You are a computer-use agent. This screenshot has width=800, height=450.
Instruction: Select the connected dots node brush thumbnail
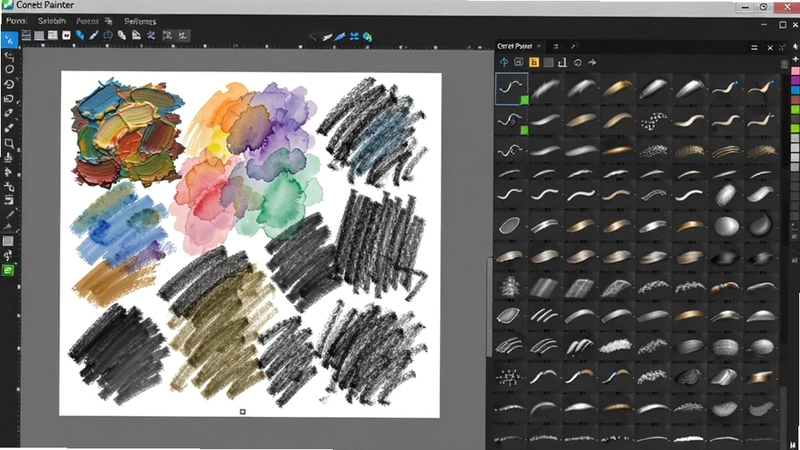508,378
